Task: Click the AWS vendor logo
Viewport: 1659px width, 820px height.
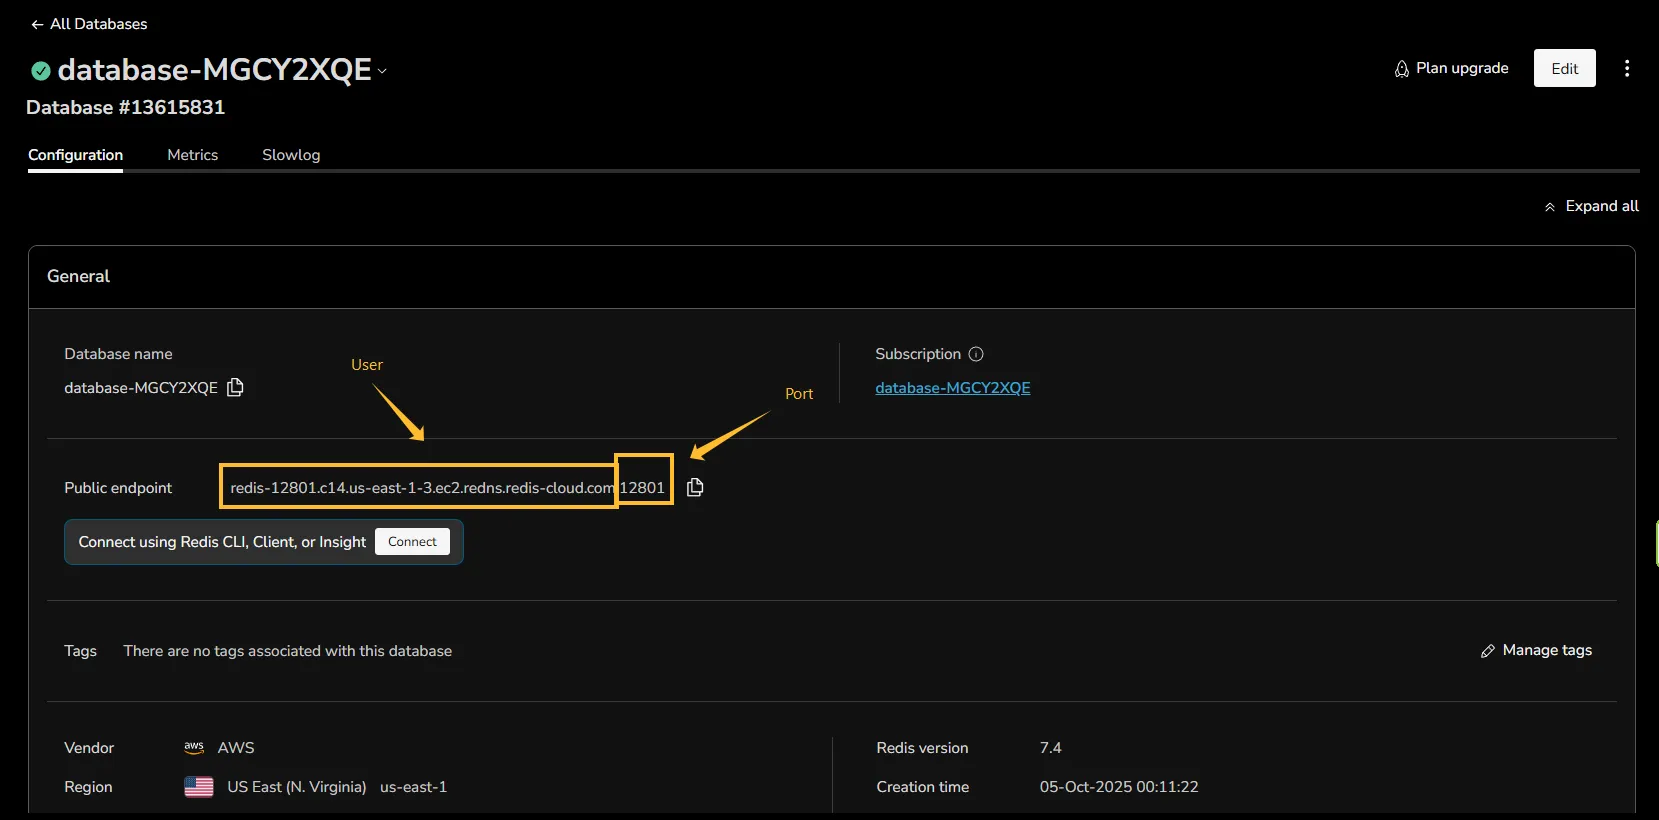Action: [194, 747]
